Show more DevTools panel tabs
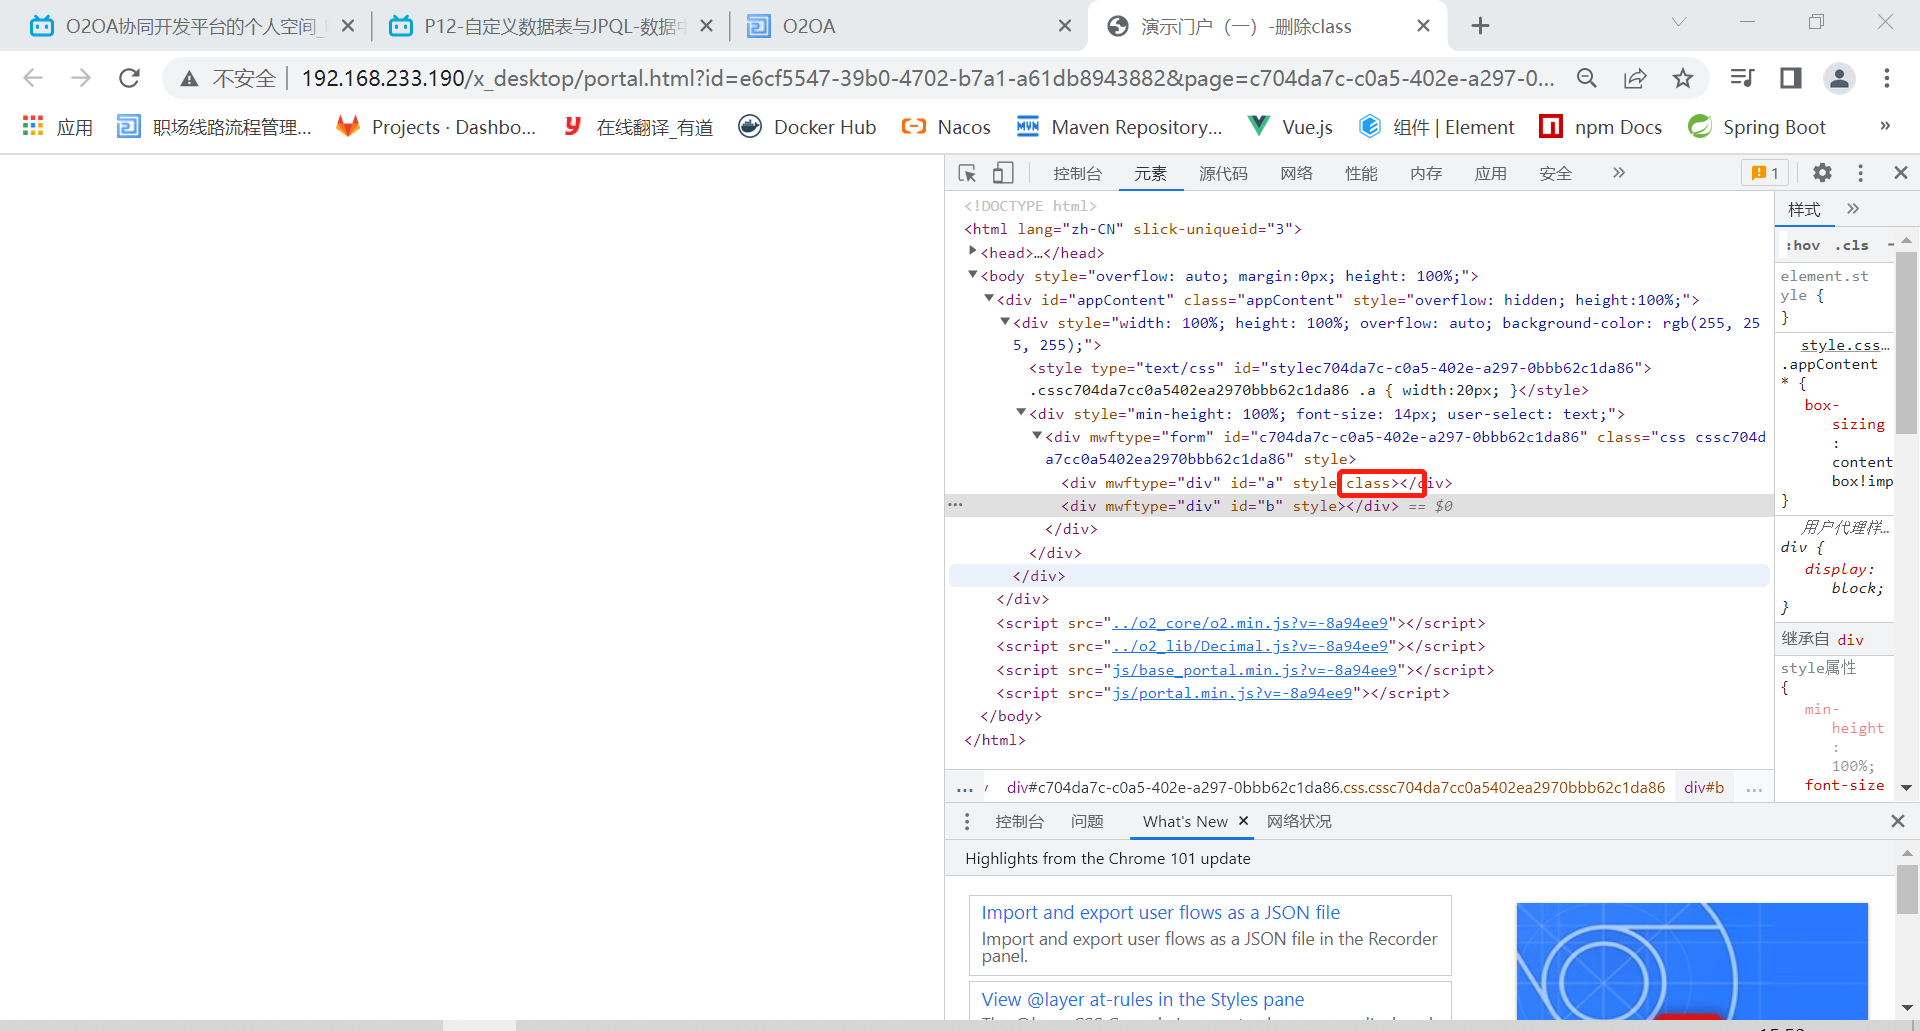 click(x=1618, y=173)
